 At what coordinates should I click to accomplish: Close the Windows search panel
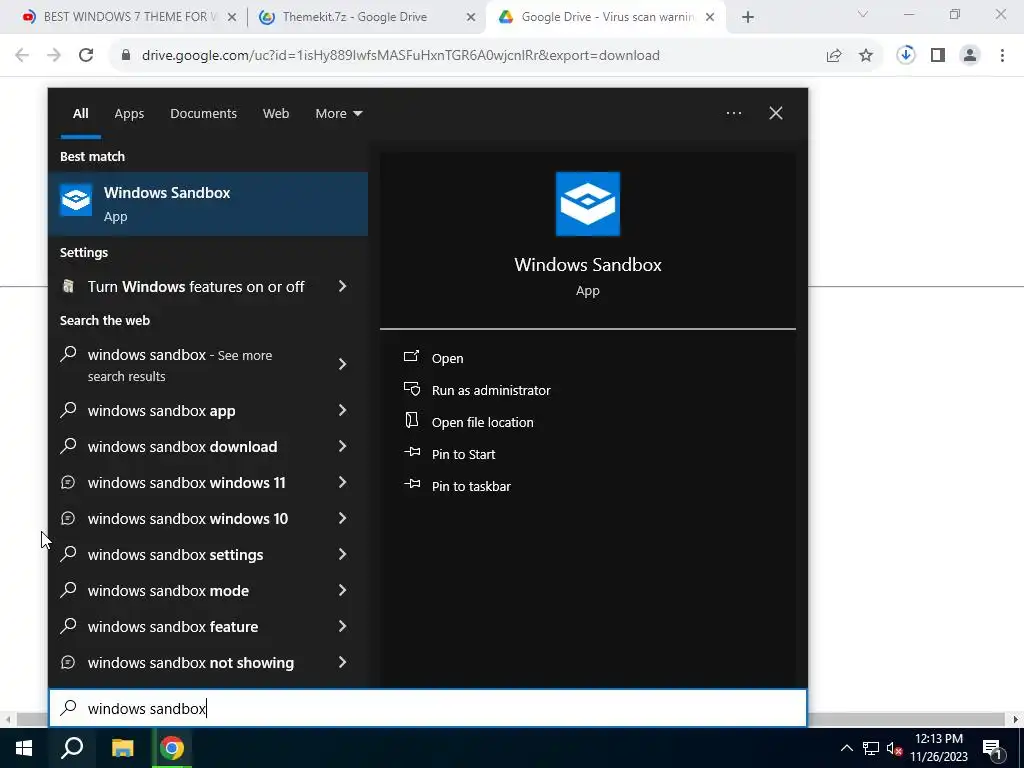tap(775, 113)
